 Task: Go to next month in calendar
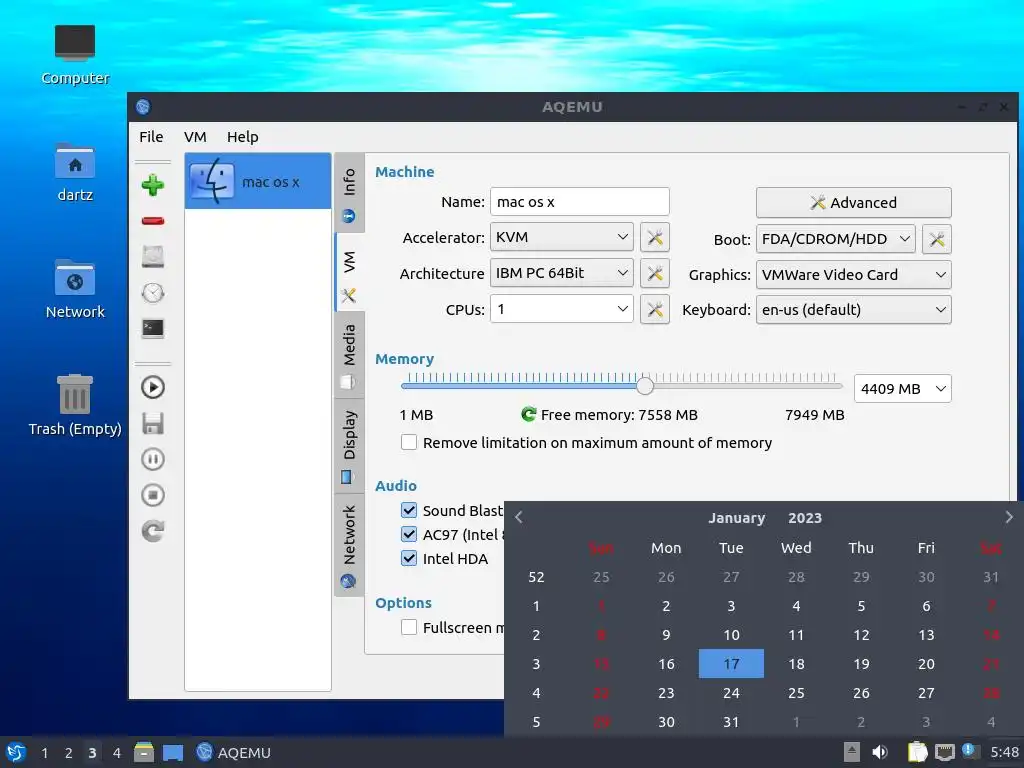pos(1008,517)
